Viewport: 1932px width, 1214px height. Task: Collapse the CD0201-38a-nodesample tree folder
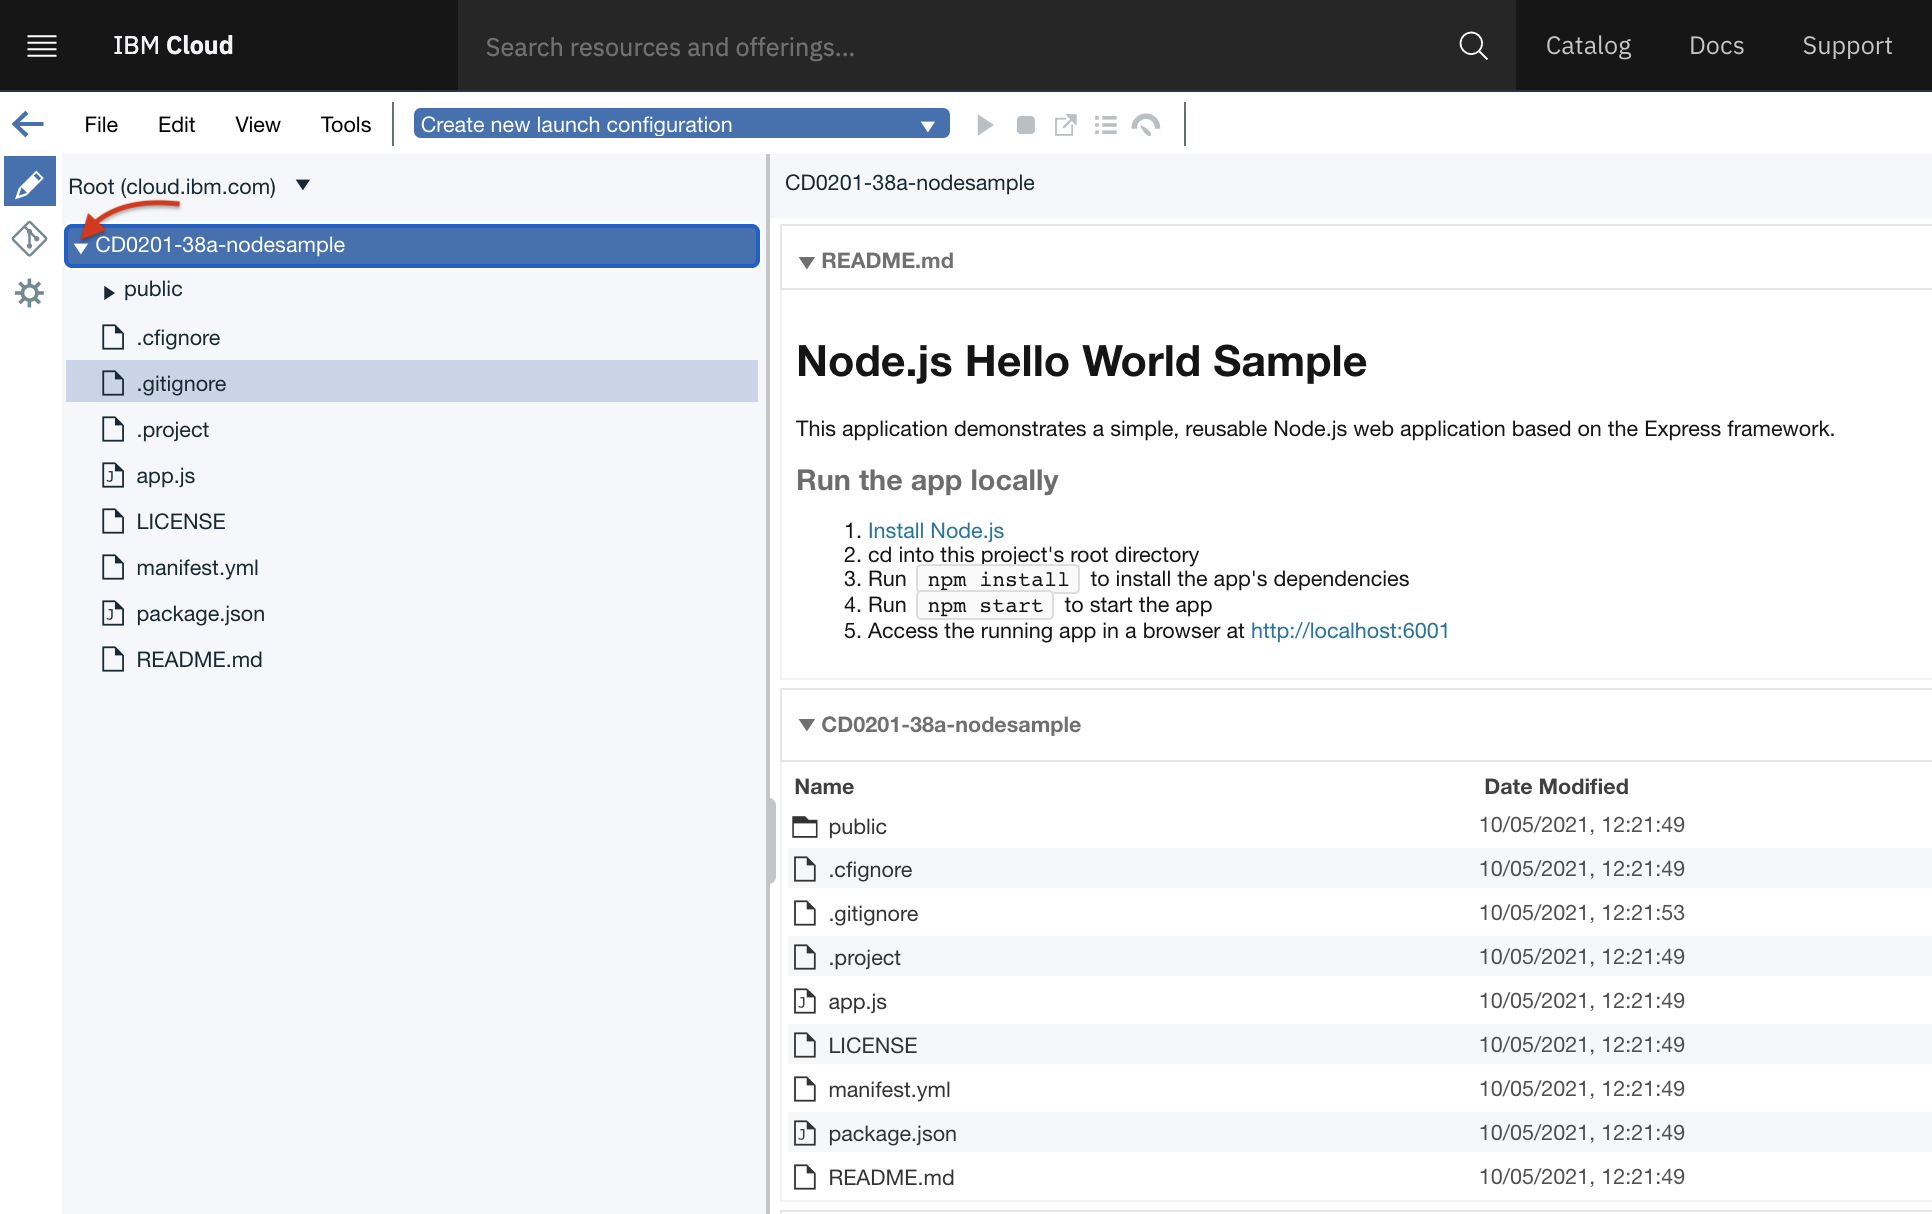(81, 247)
